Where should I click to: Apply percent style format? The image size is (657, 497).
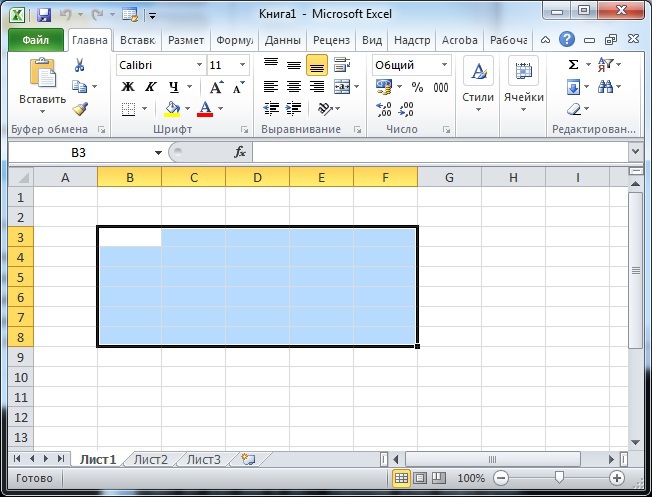(x=417, y=87)
